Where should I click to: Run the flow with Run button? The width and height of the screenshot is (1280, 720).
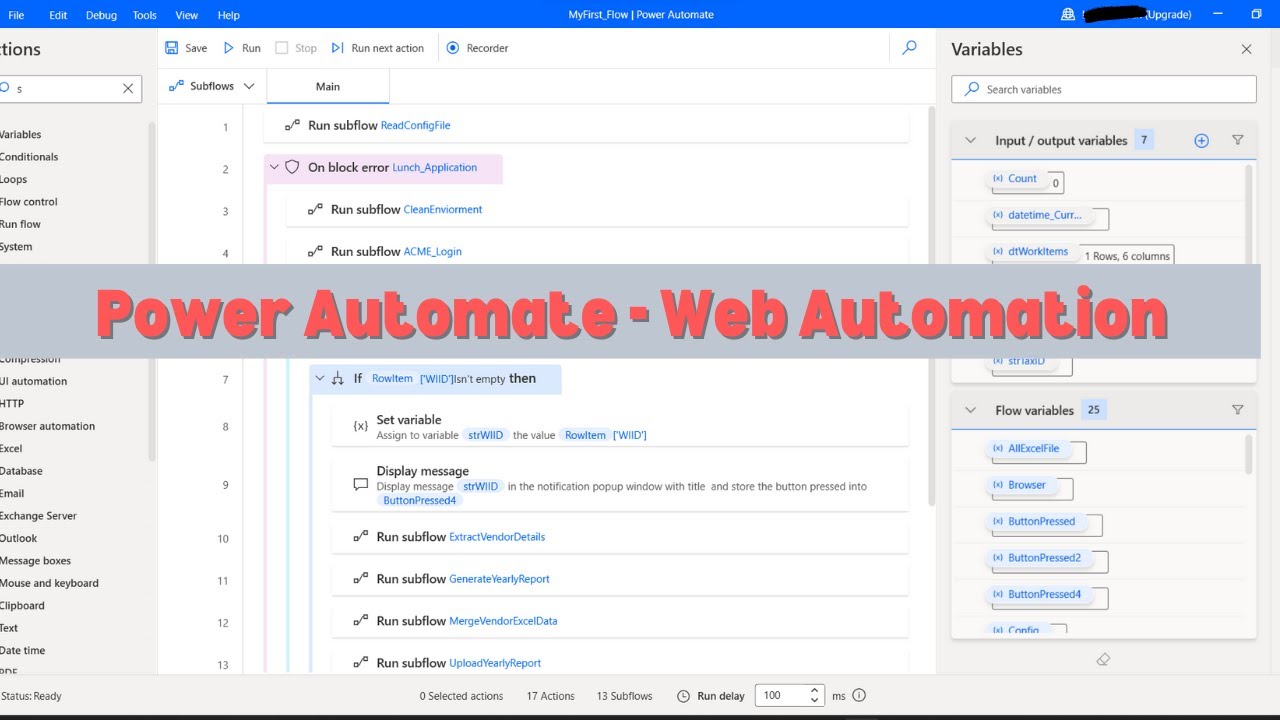[241, 48]
